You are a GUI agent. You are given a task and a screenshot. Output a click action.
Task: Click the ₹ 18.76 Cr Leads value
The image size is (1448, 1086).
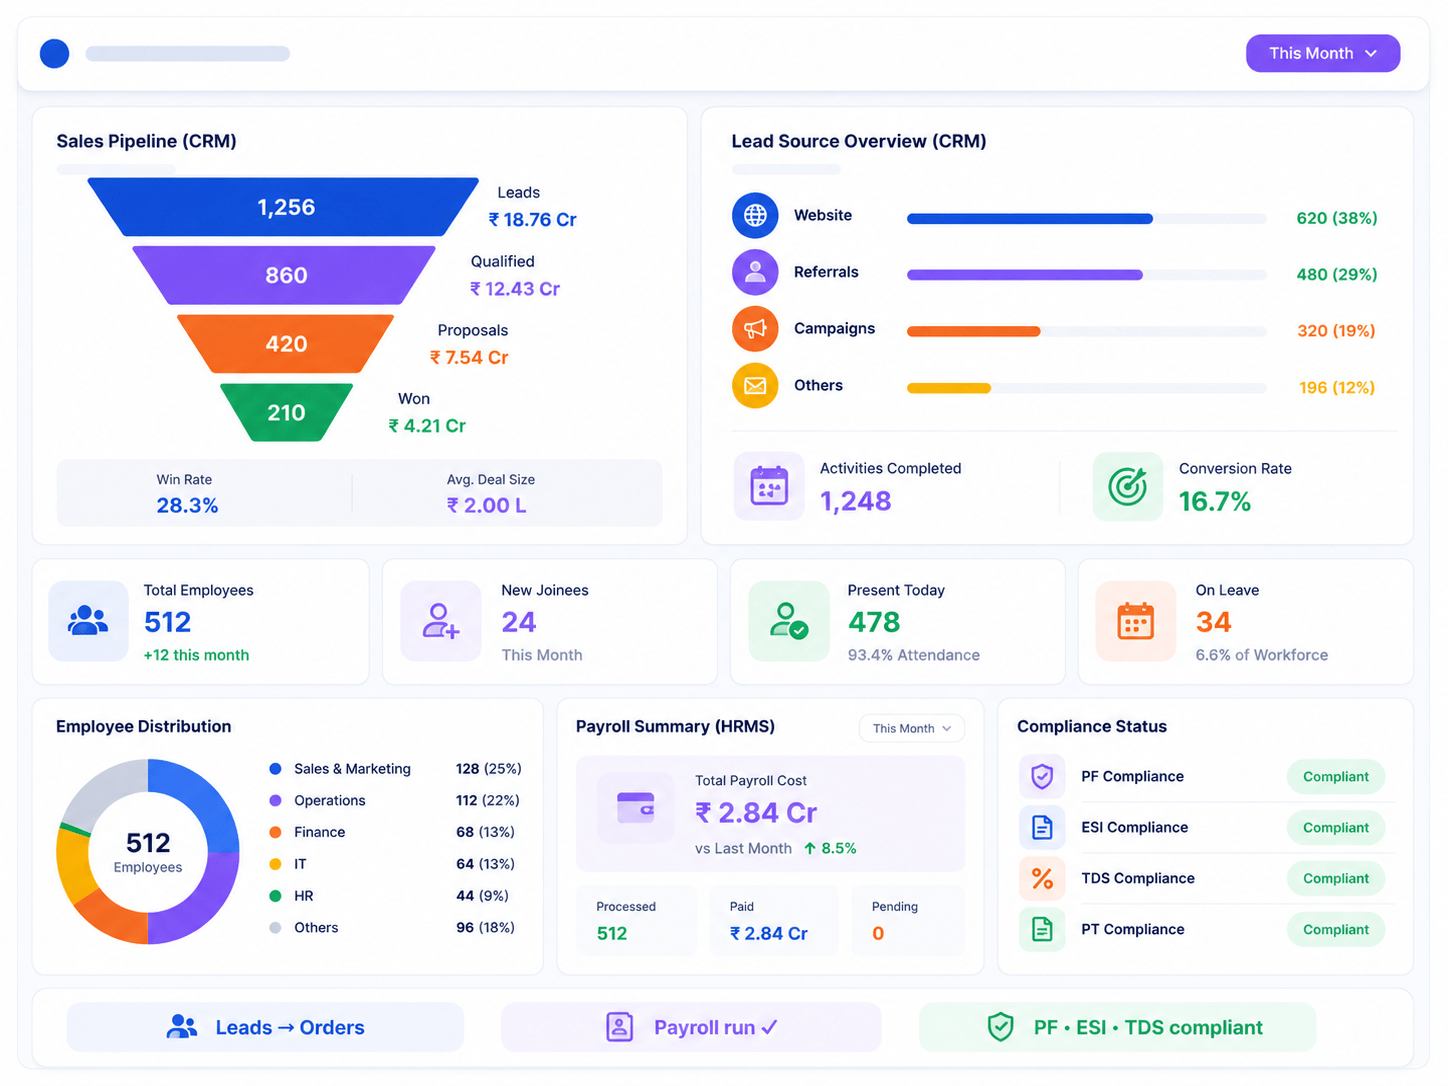(532, 220)
